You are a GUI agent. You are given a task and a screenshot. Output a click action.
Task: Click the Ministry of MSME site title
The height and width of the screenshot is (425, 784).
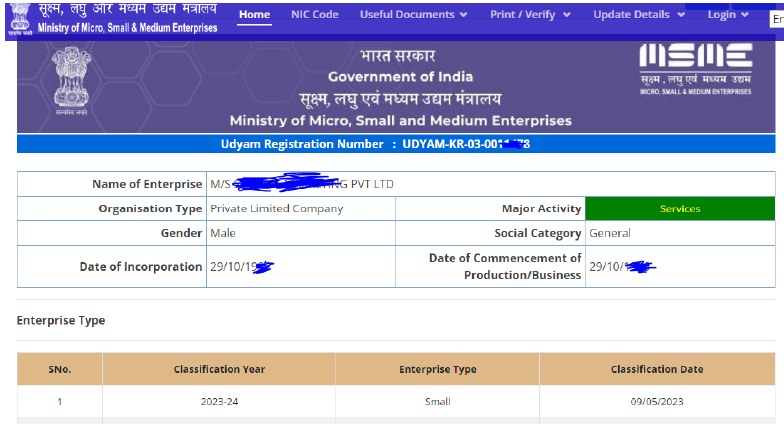[x=128, y=18]
